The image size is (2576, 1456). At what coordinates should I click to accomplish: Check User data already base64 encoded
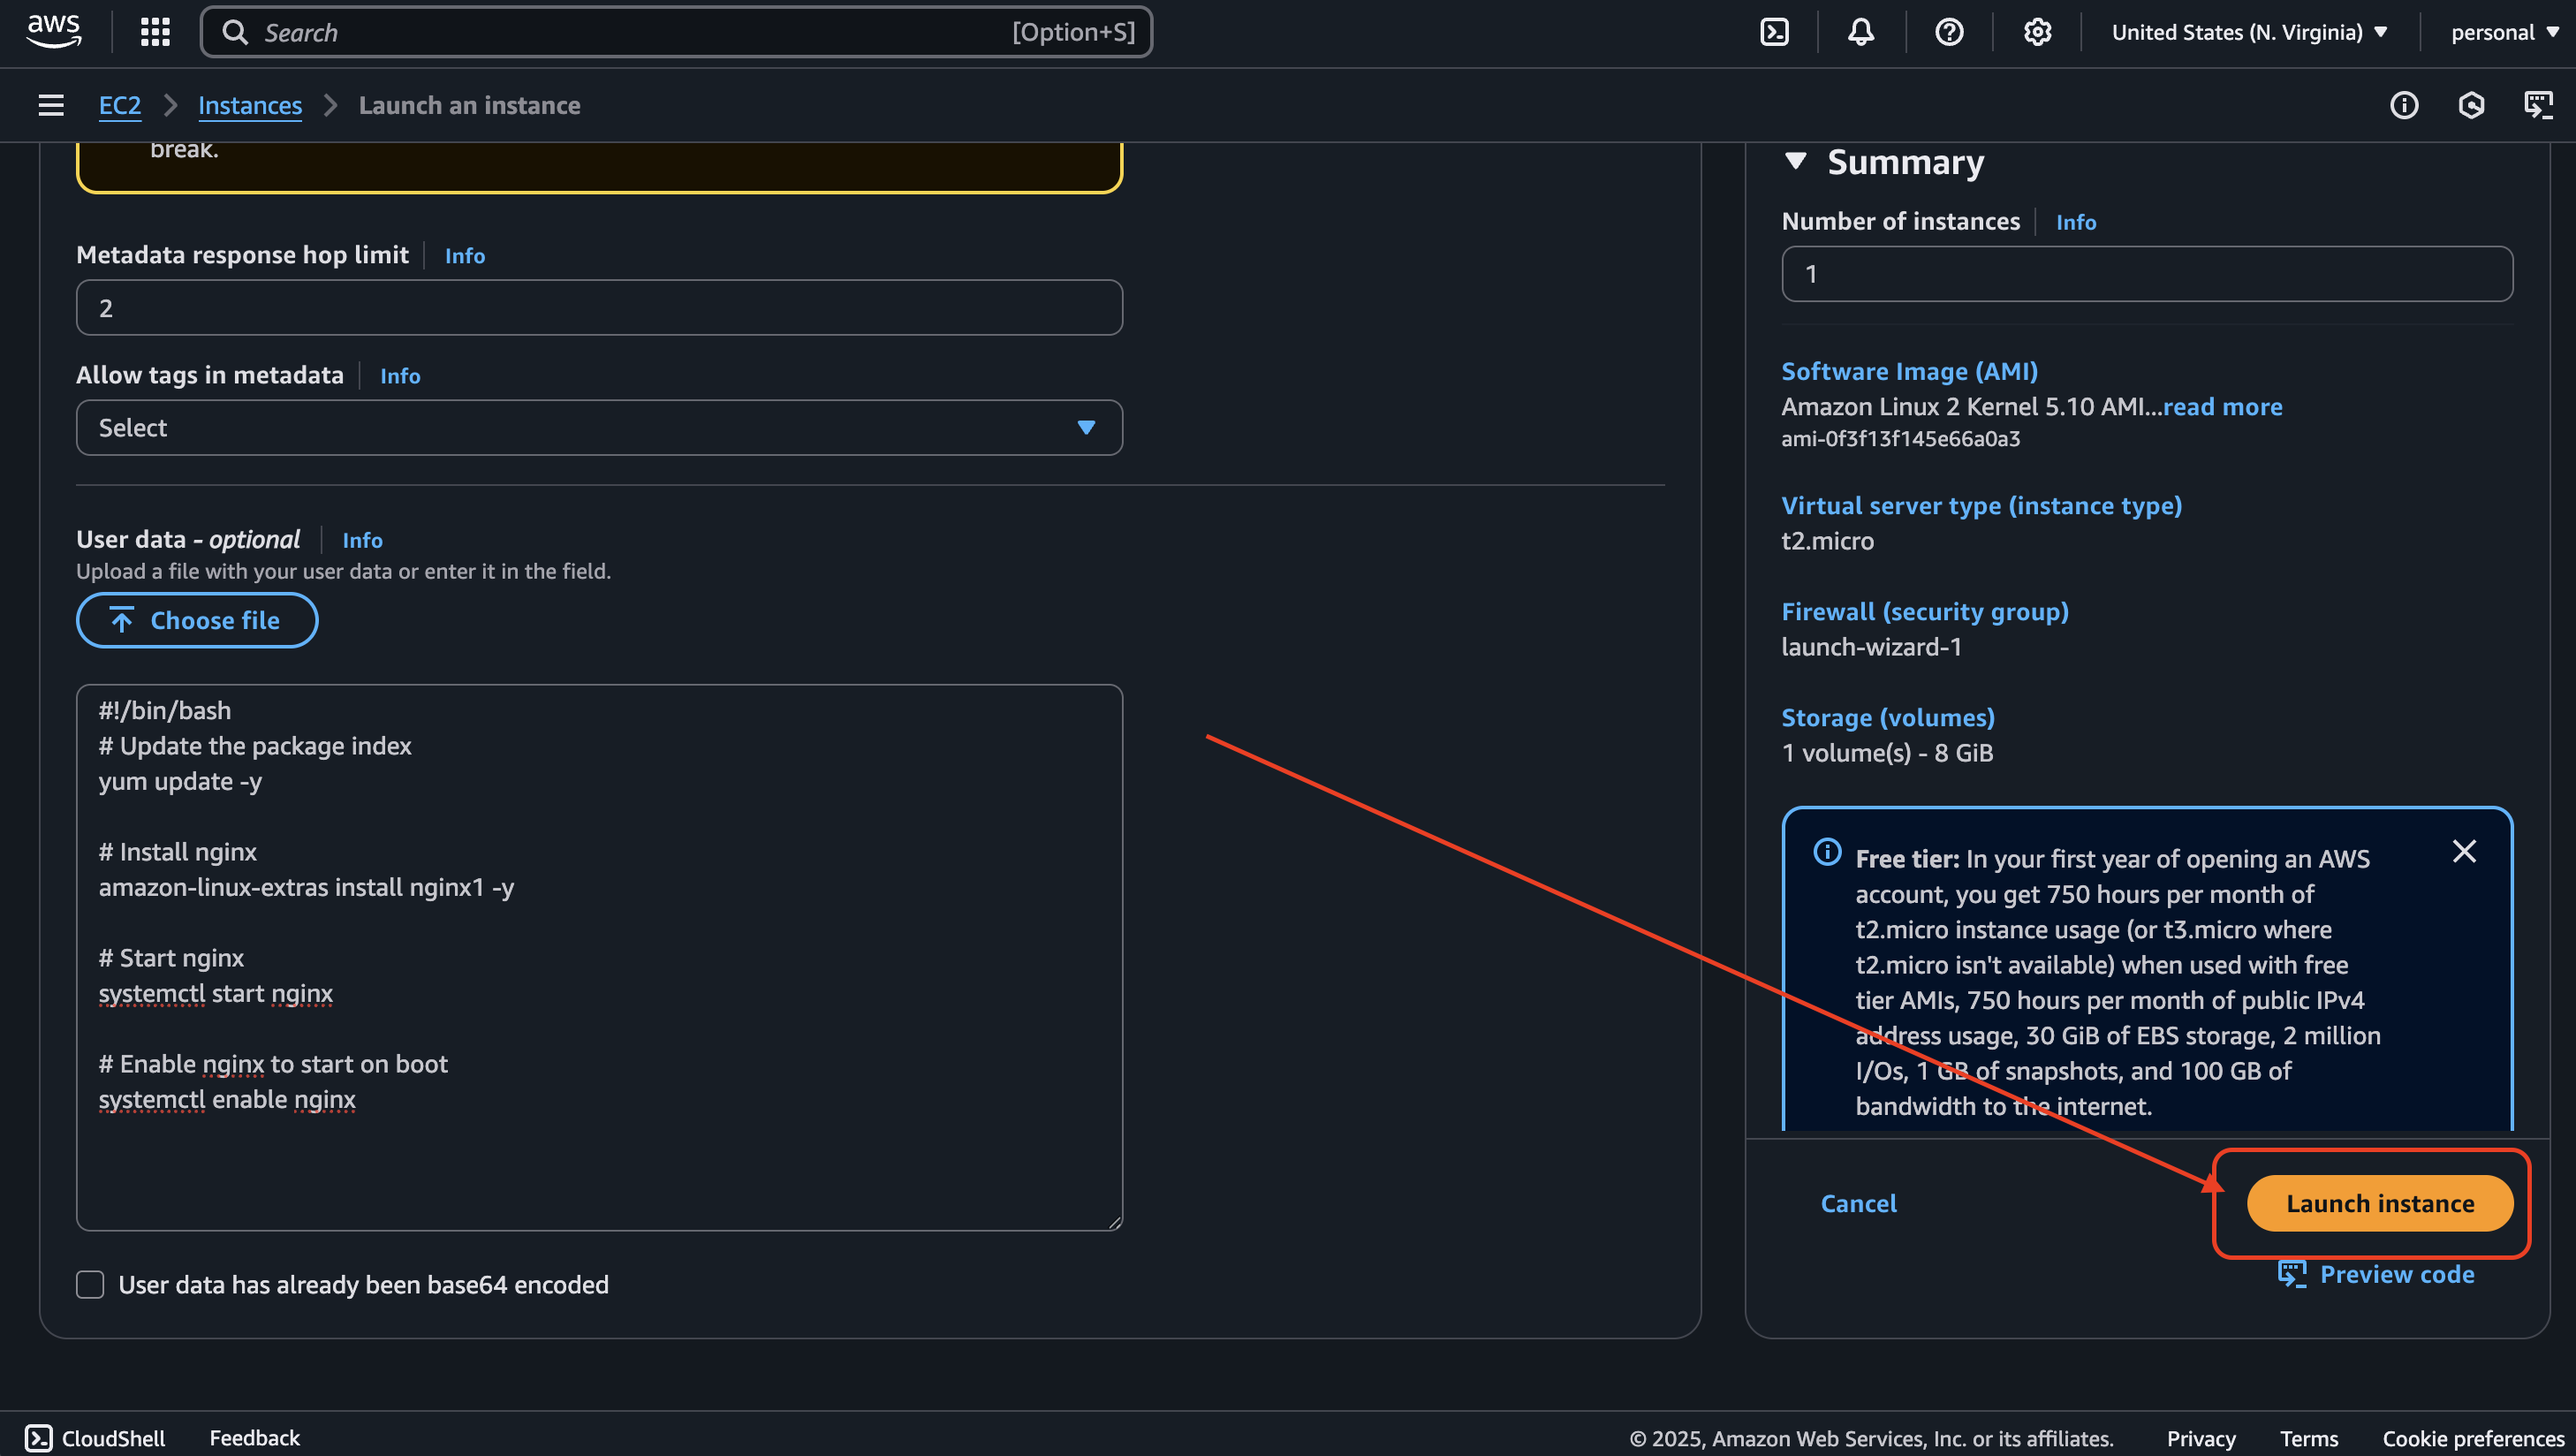pos(90,1285)
